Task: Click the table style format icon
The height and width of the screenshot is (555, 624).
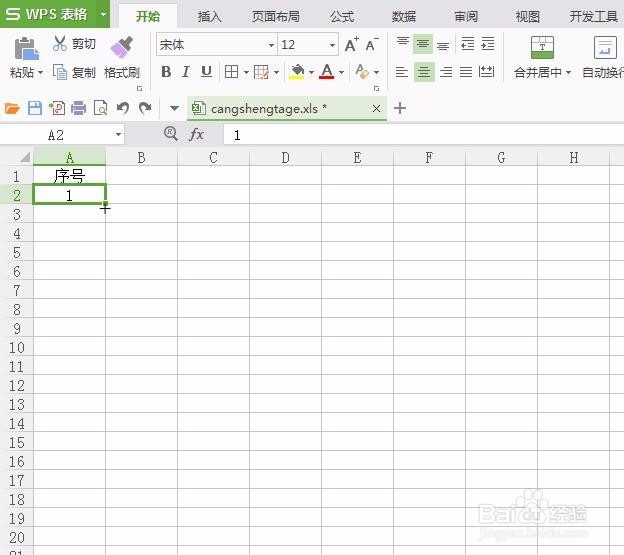Action: click(261, 72)
